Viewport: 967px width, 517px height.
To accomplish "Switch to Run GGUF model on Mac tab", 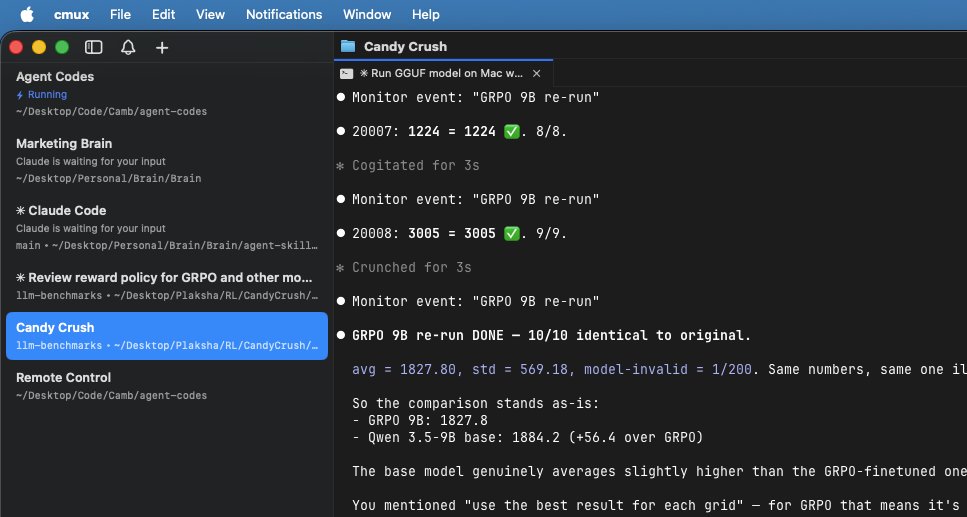I will coord(443,73).
